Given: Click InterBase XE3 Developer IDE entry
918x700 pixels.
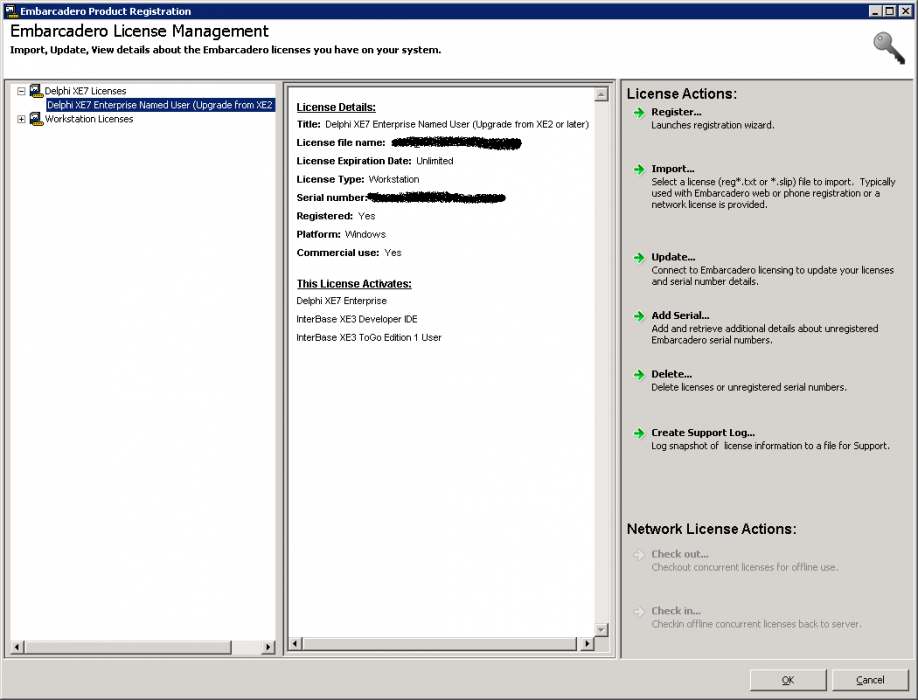Looking at the screenshot, I should (x=357, y=319).
